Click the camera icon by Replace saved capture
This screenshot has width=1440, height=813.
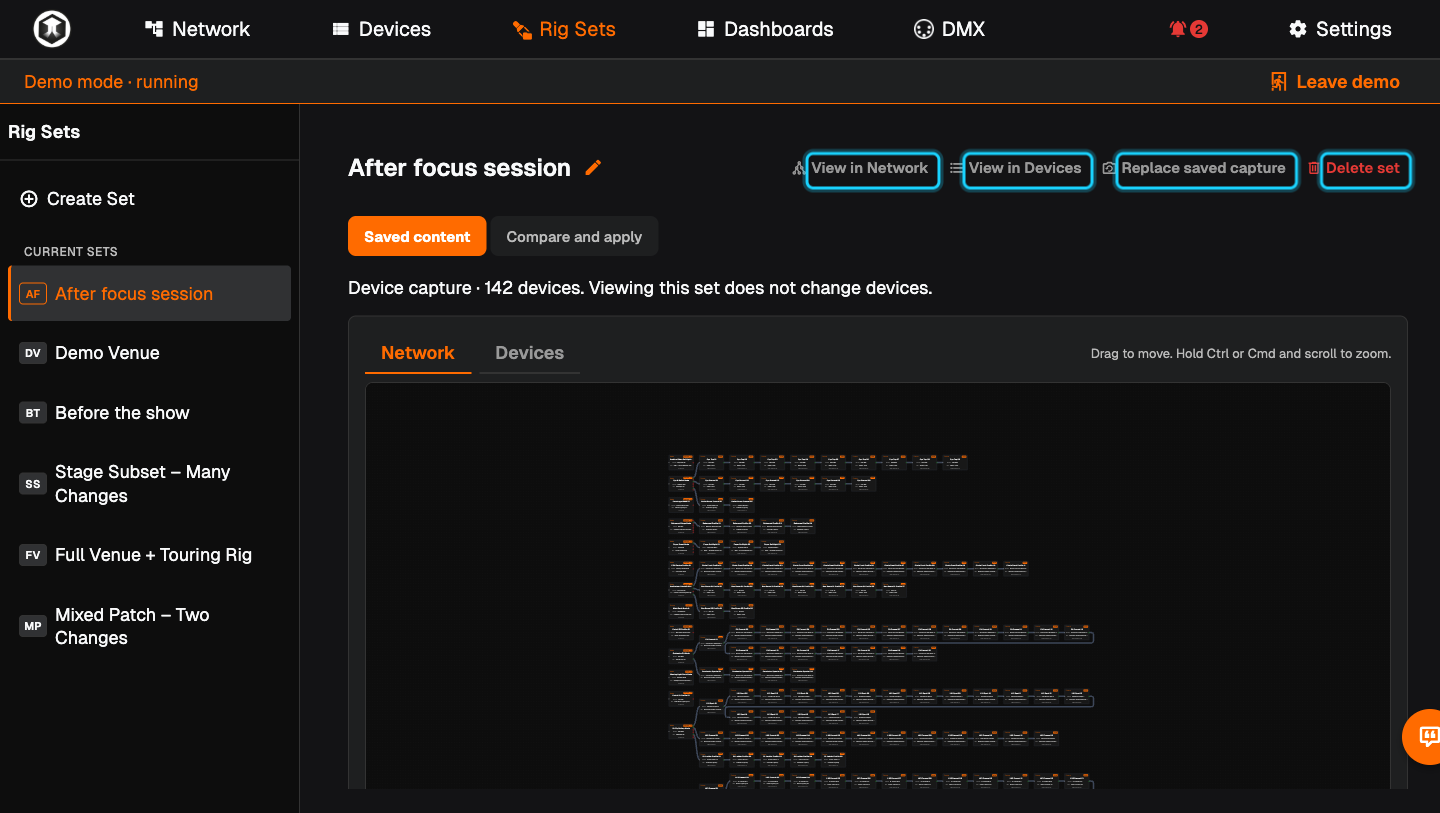(1108, 168)
